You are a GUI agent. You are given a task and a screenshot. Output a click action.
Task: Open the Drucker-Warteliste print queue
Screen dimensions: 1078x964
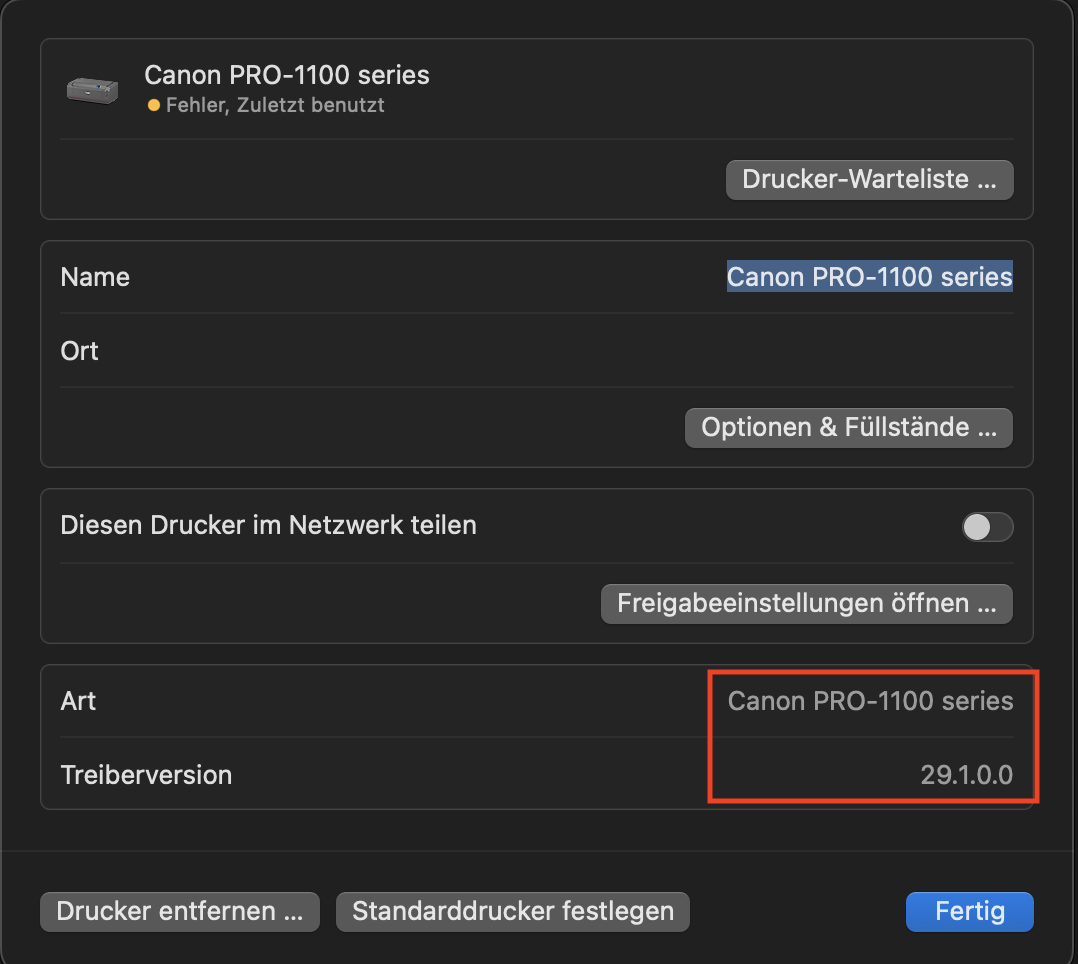pos(869,180)
